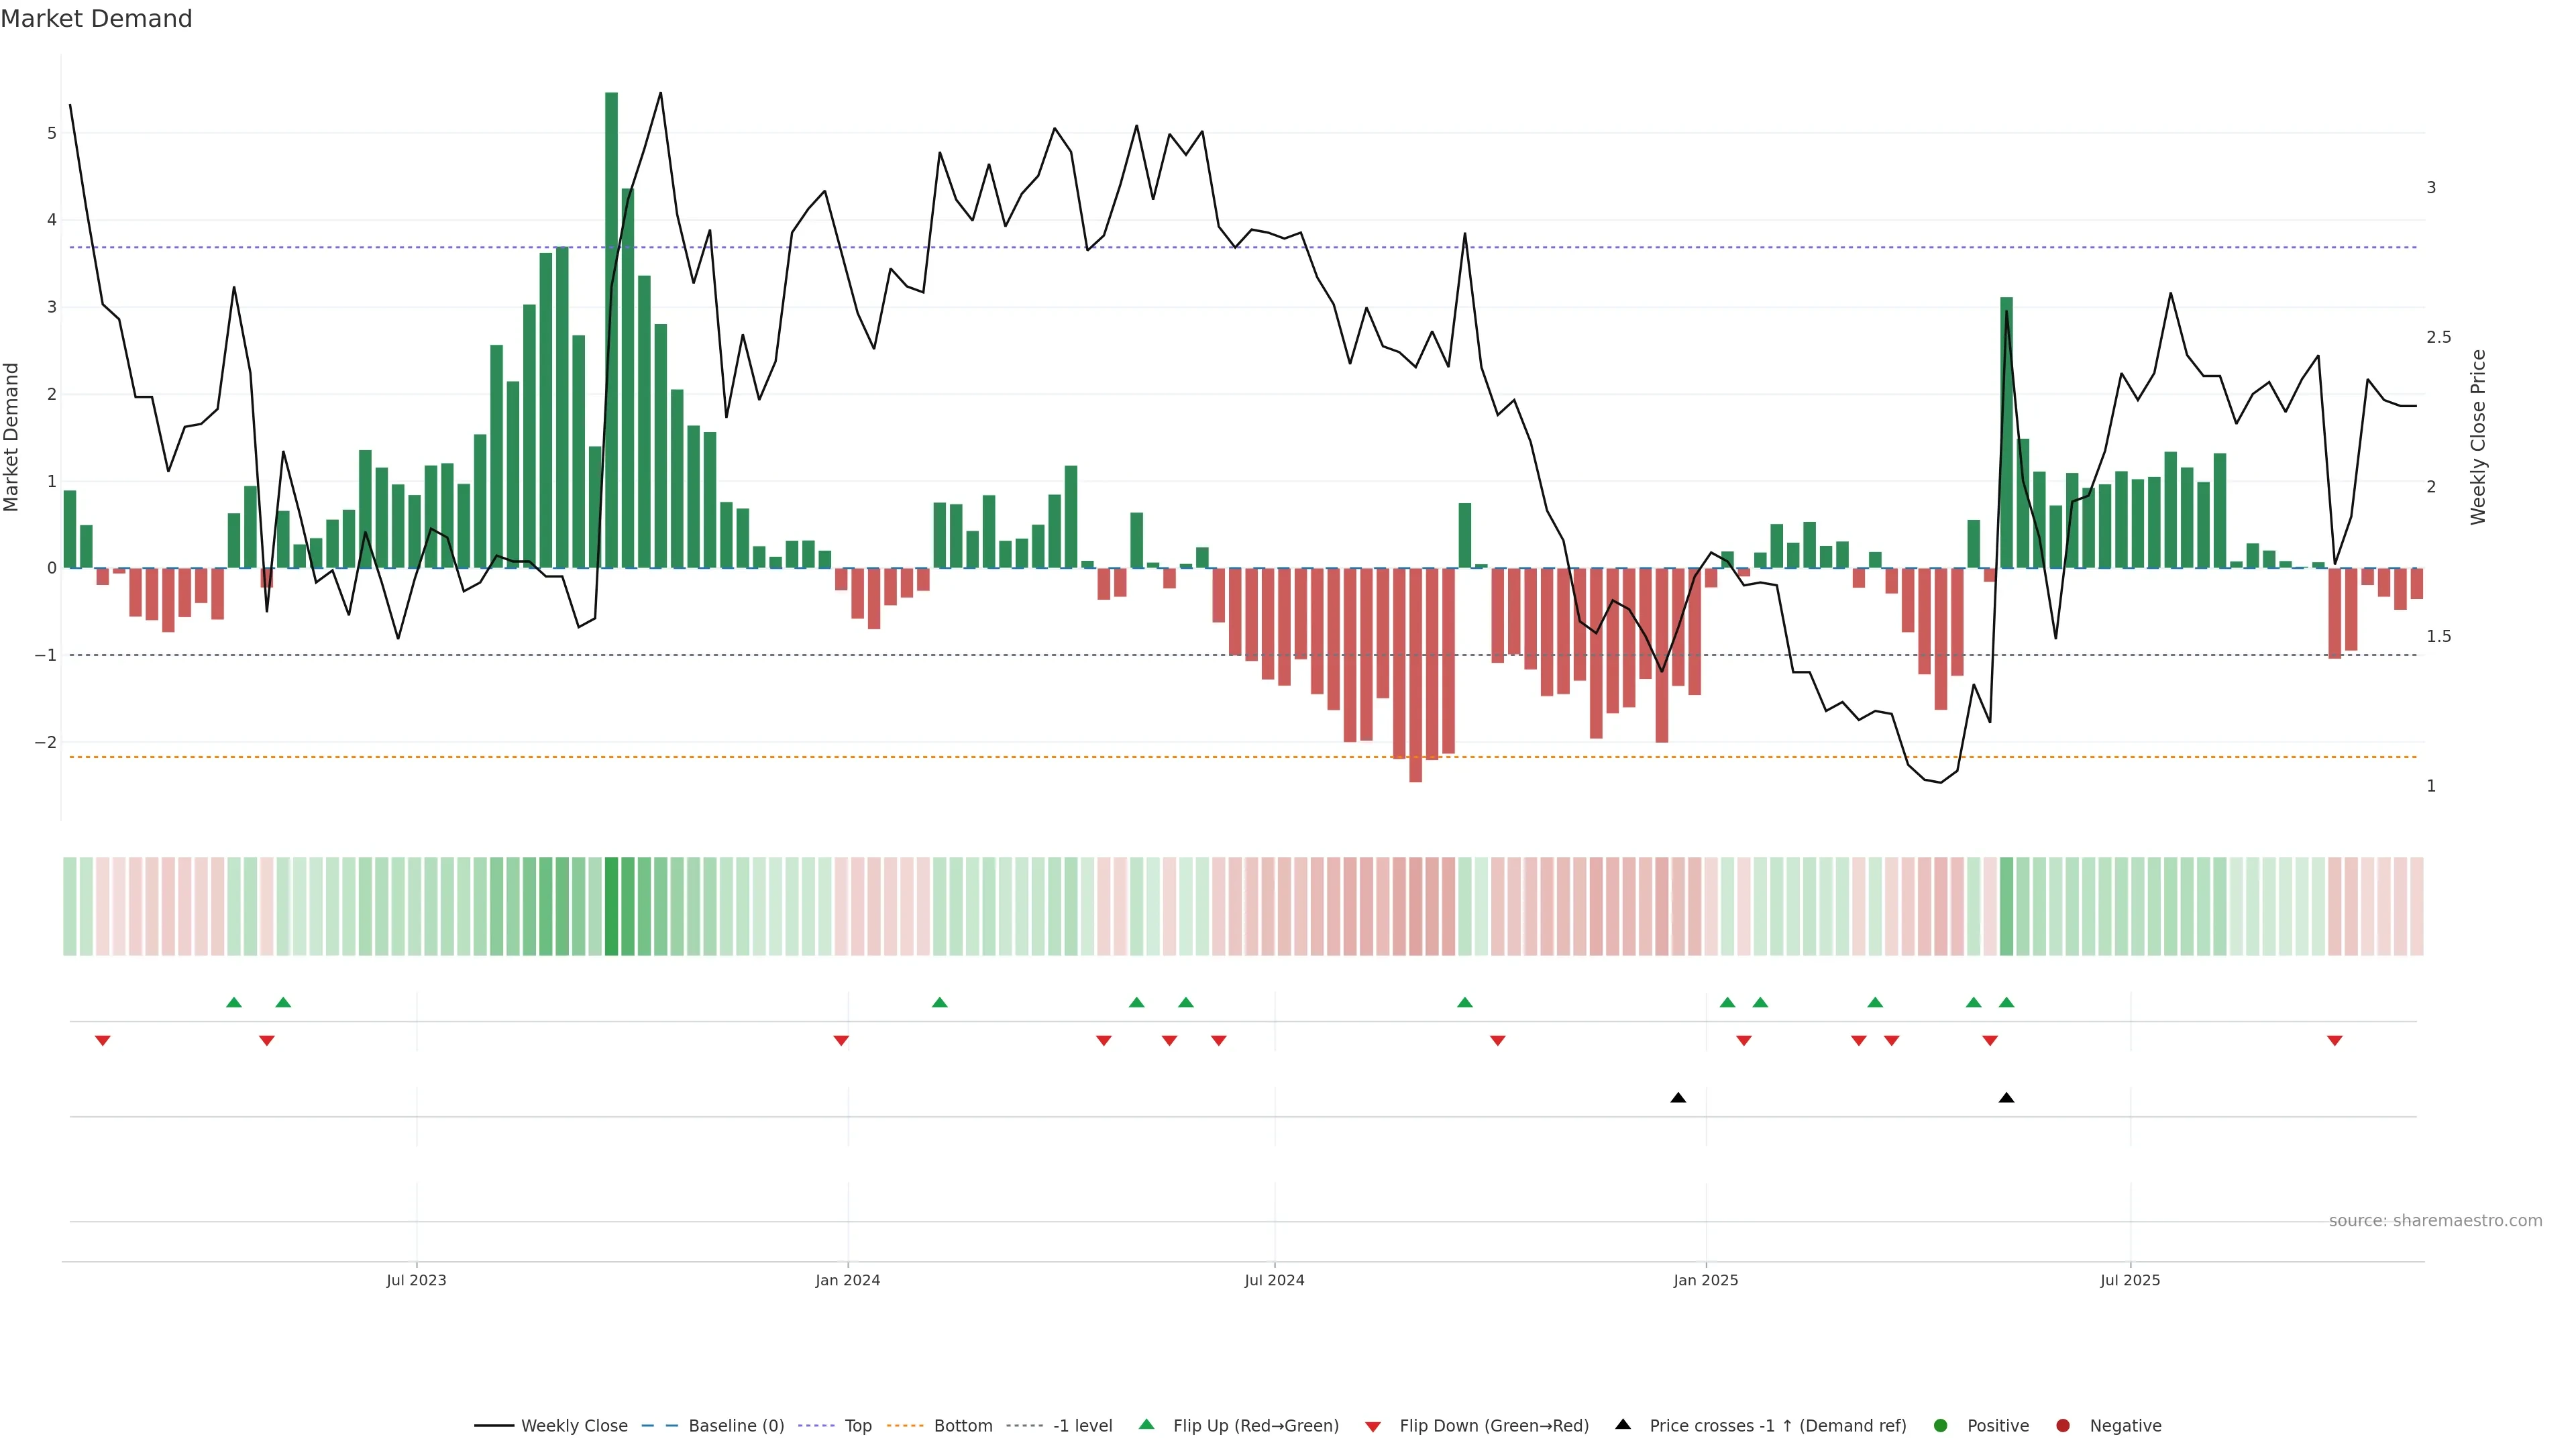
Task: Click the rightmost red flip-down marker
Action: point(2335,1041)
